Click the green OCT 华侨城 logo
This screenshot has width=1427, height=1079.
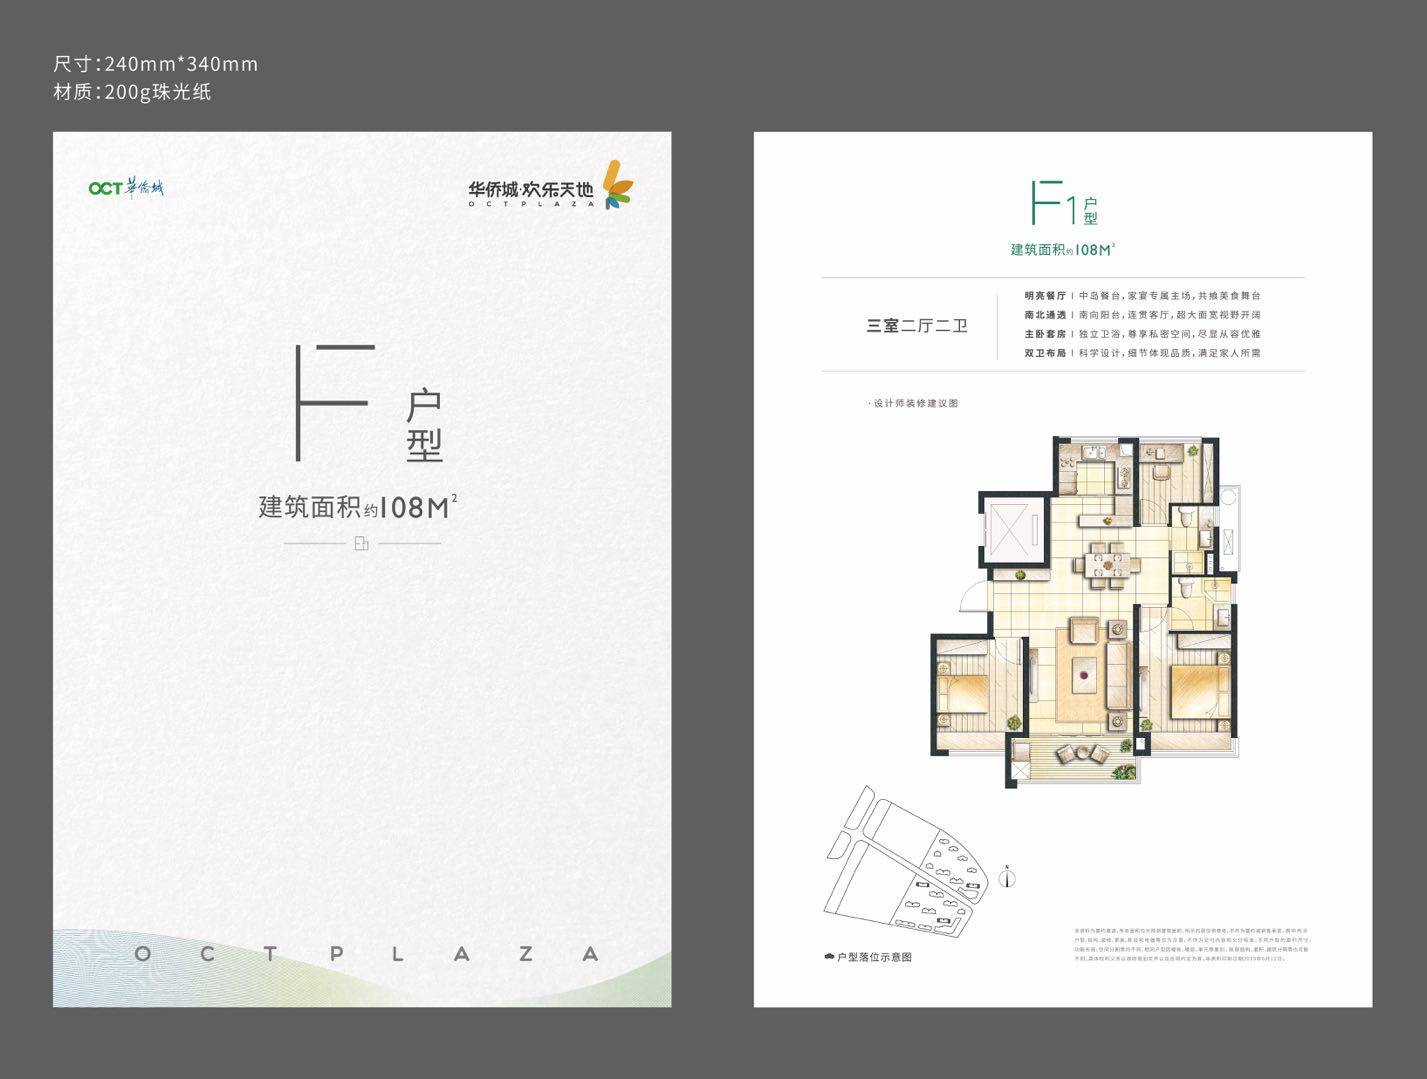click(x=126, y=188)
